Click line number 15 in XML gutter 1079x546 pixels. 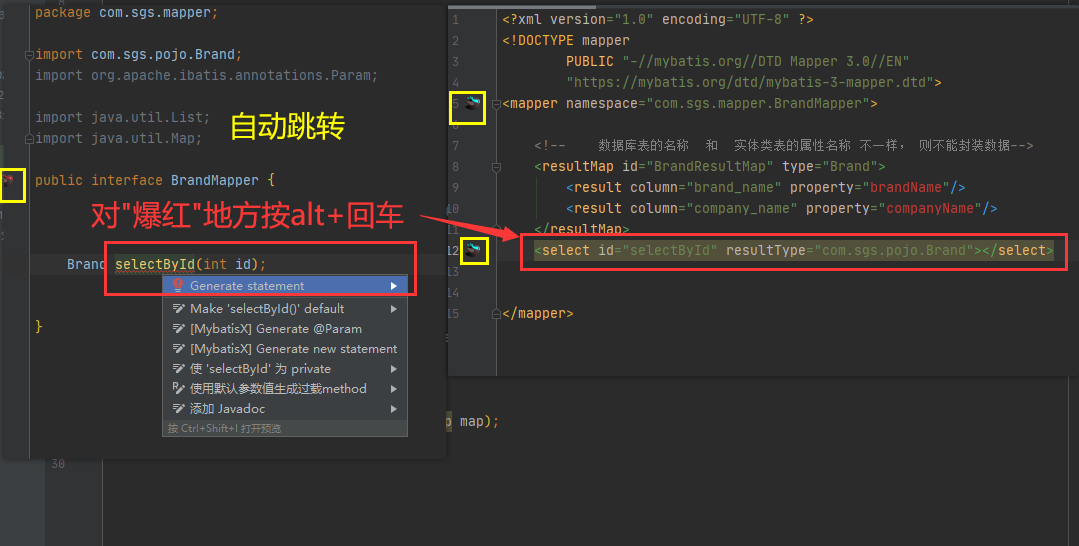(x=452, y=313)
